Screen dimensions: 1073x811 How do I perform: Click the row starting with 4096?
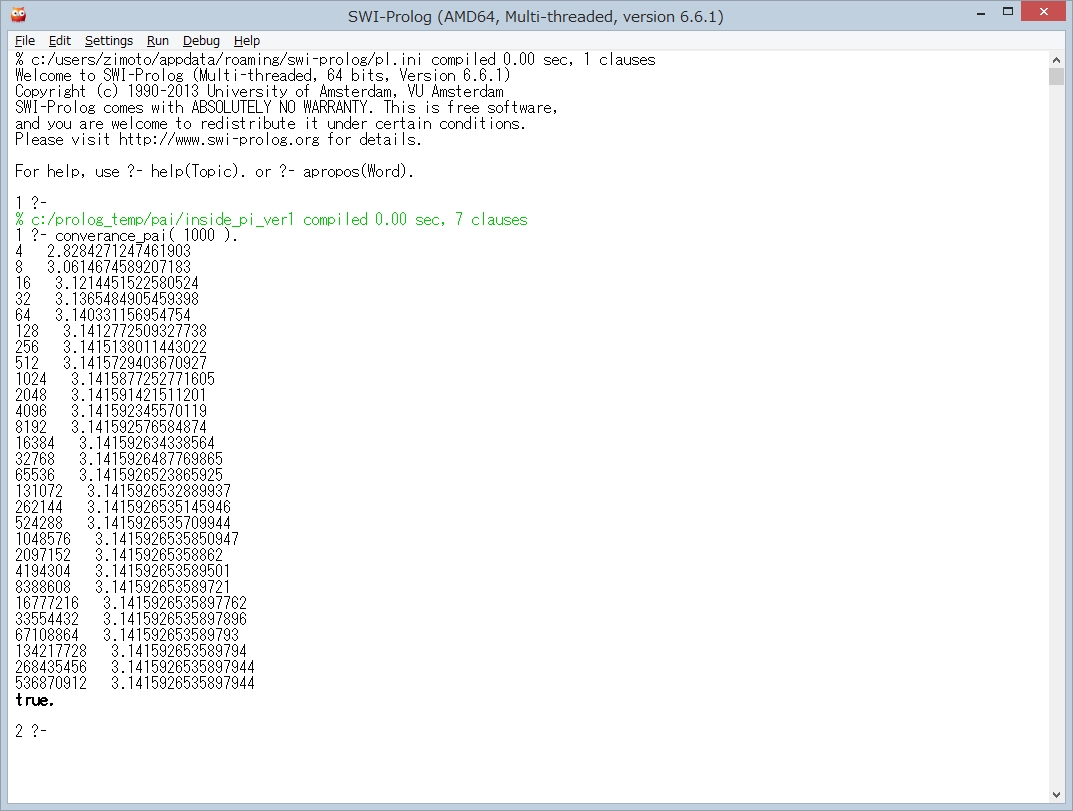point(111,411)
